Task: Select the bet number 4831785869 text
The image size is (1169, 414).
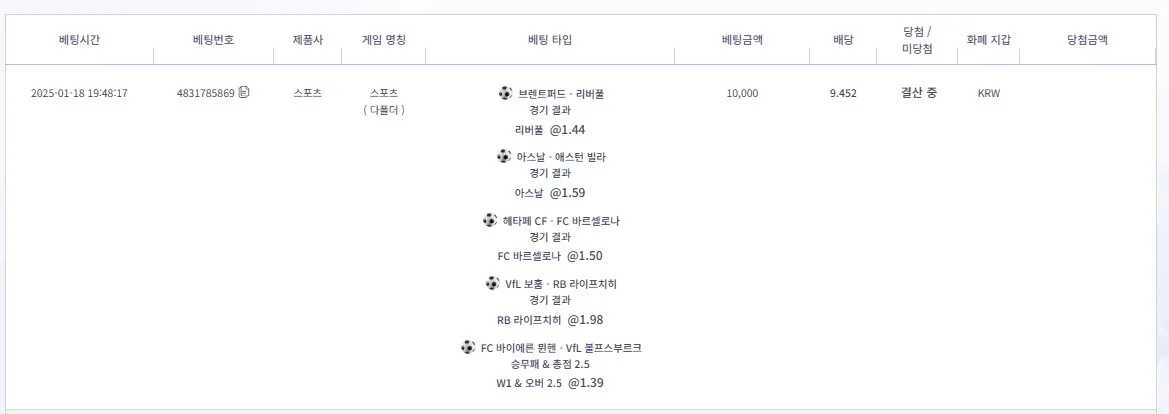Action: click(206, 93)
